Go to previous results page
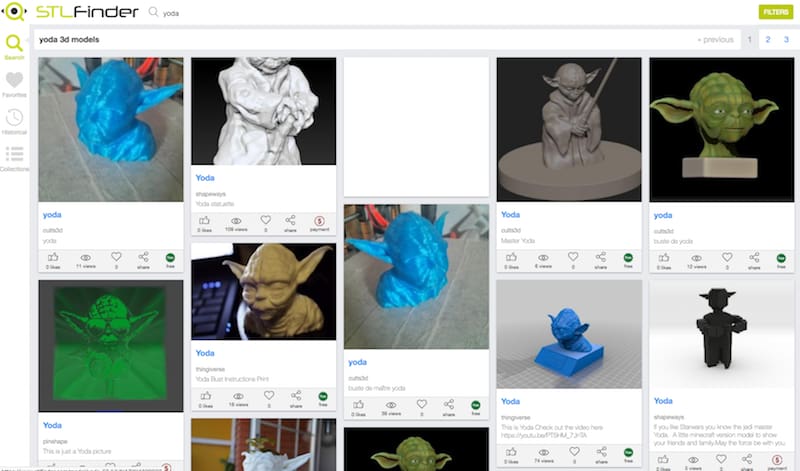This screenshot has height=471, width=800. click(715, 39)
